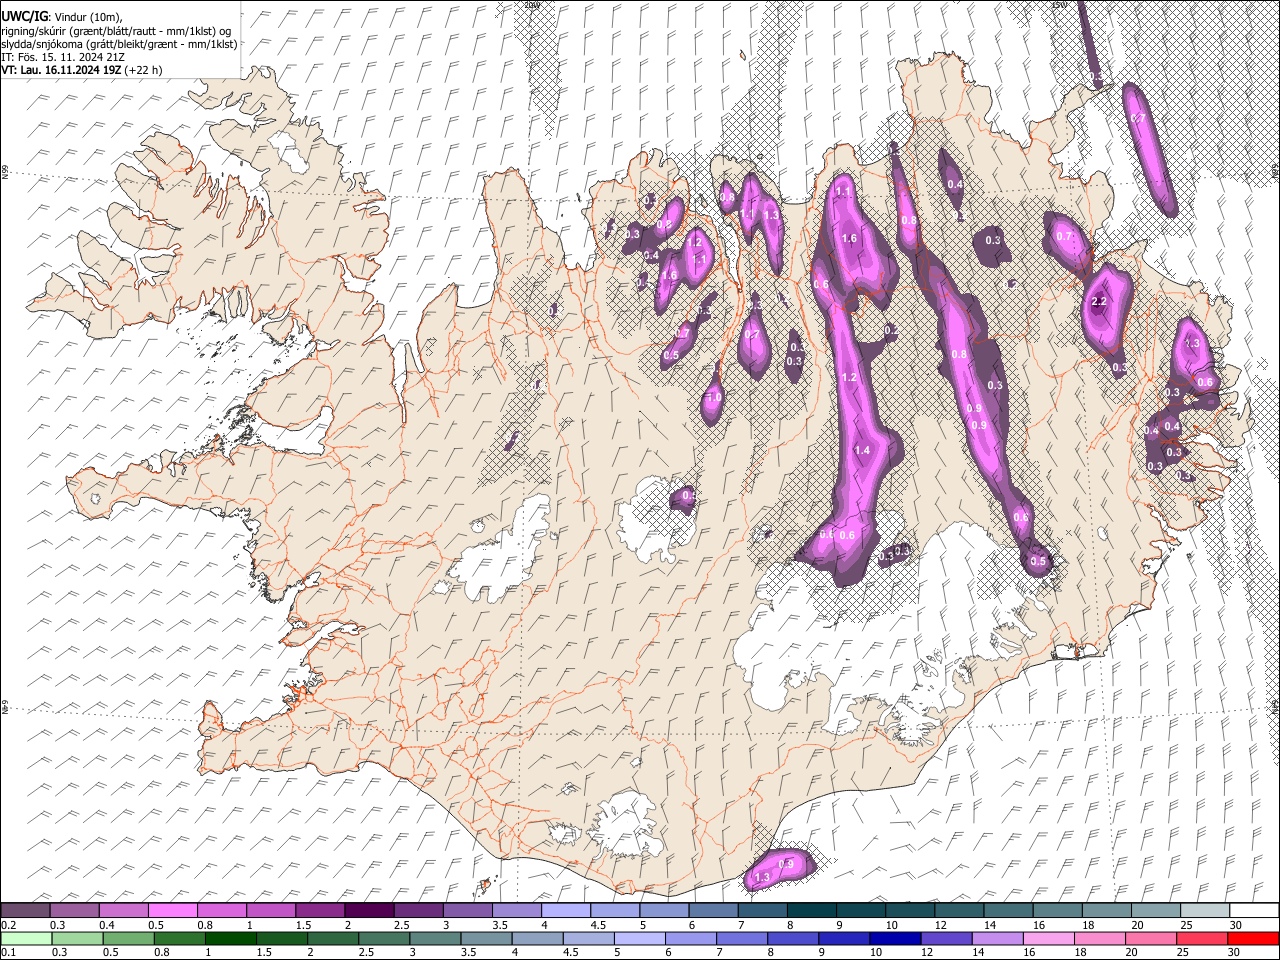Click the '30' label in the bottom legend row
This screenshot has width=1280, height=960.
pos(1236,953)
